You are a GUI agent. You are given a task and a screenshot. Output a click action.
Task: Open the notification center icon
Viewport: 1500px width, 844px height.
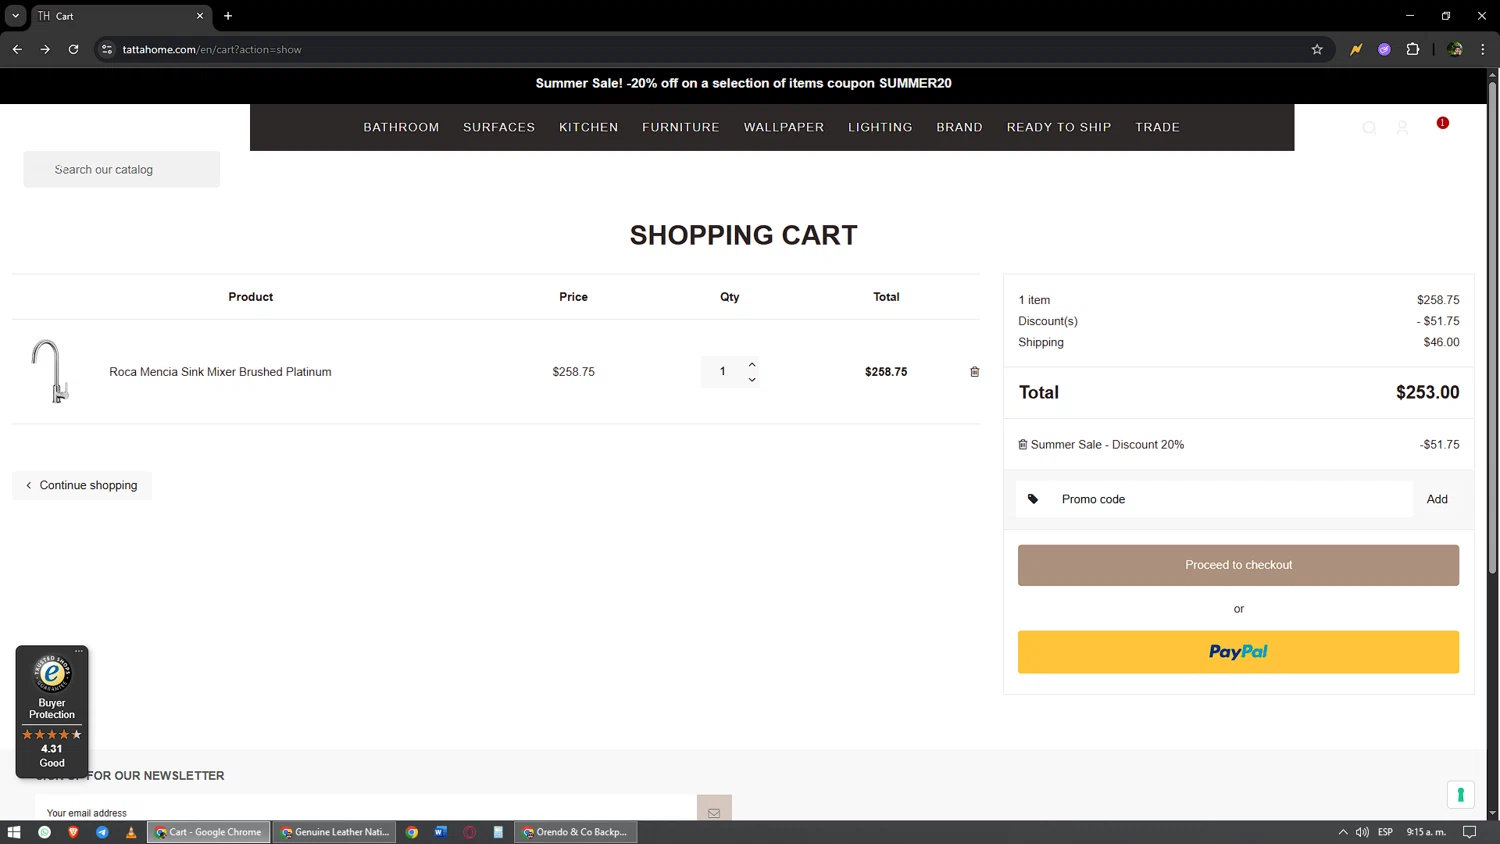pyautogui.click(x=1469, y=832)
